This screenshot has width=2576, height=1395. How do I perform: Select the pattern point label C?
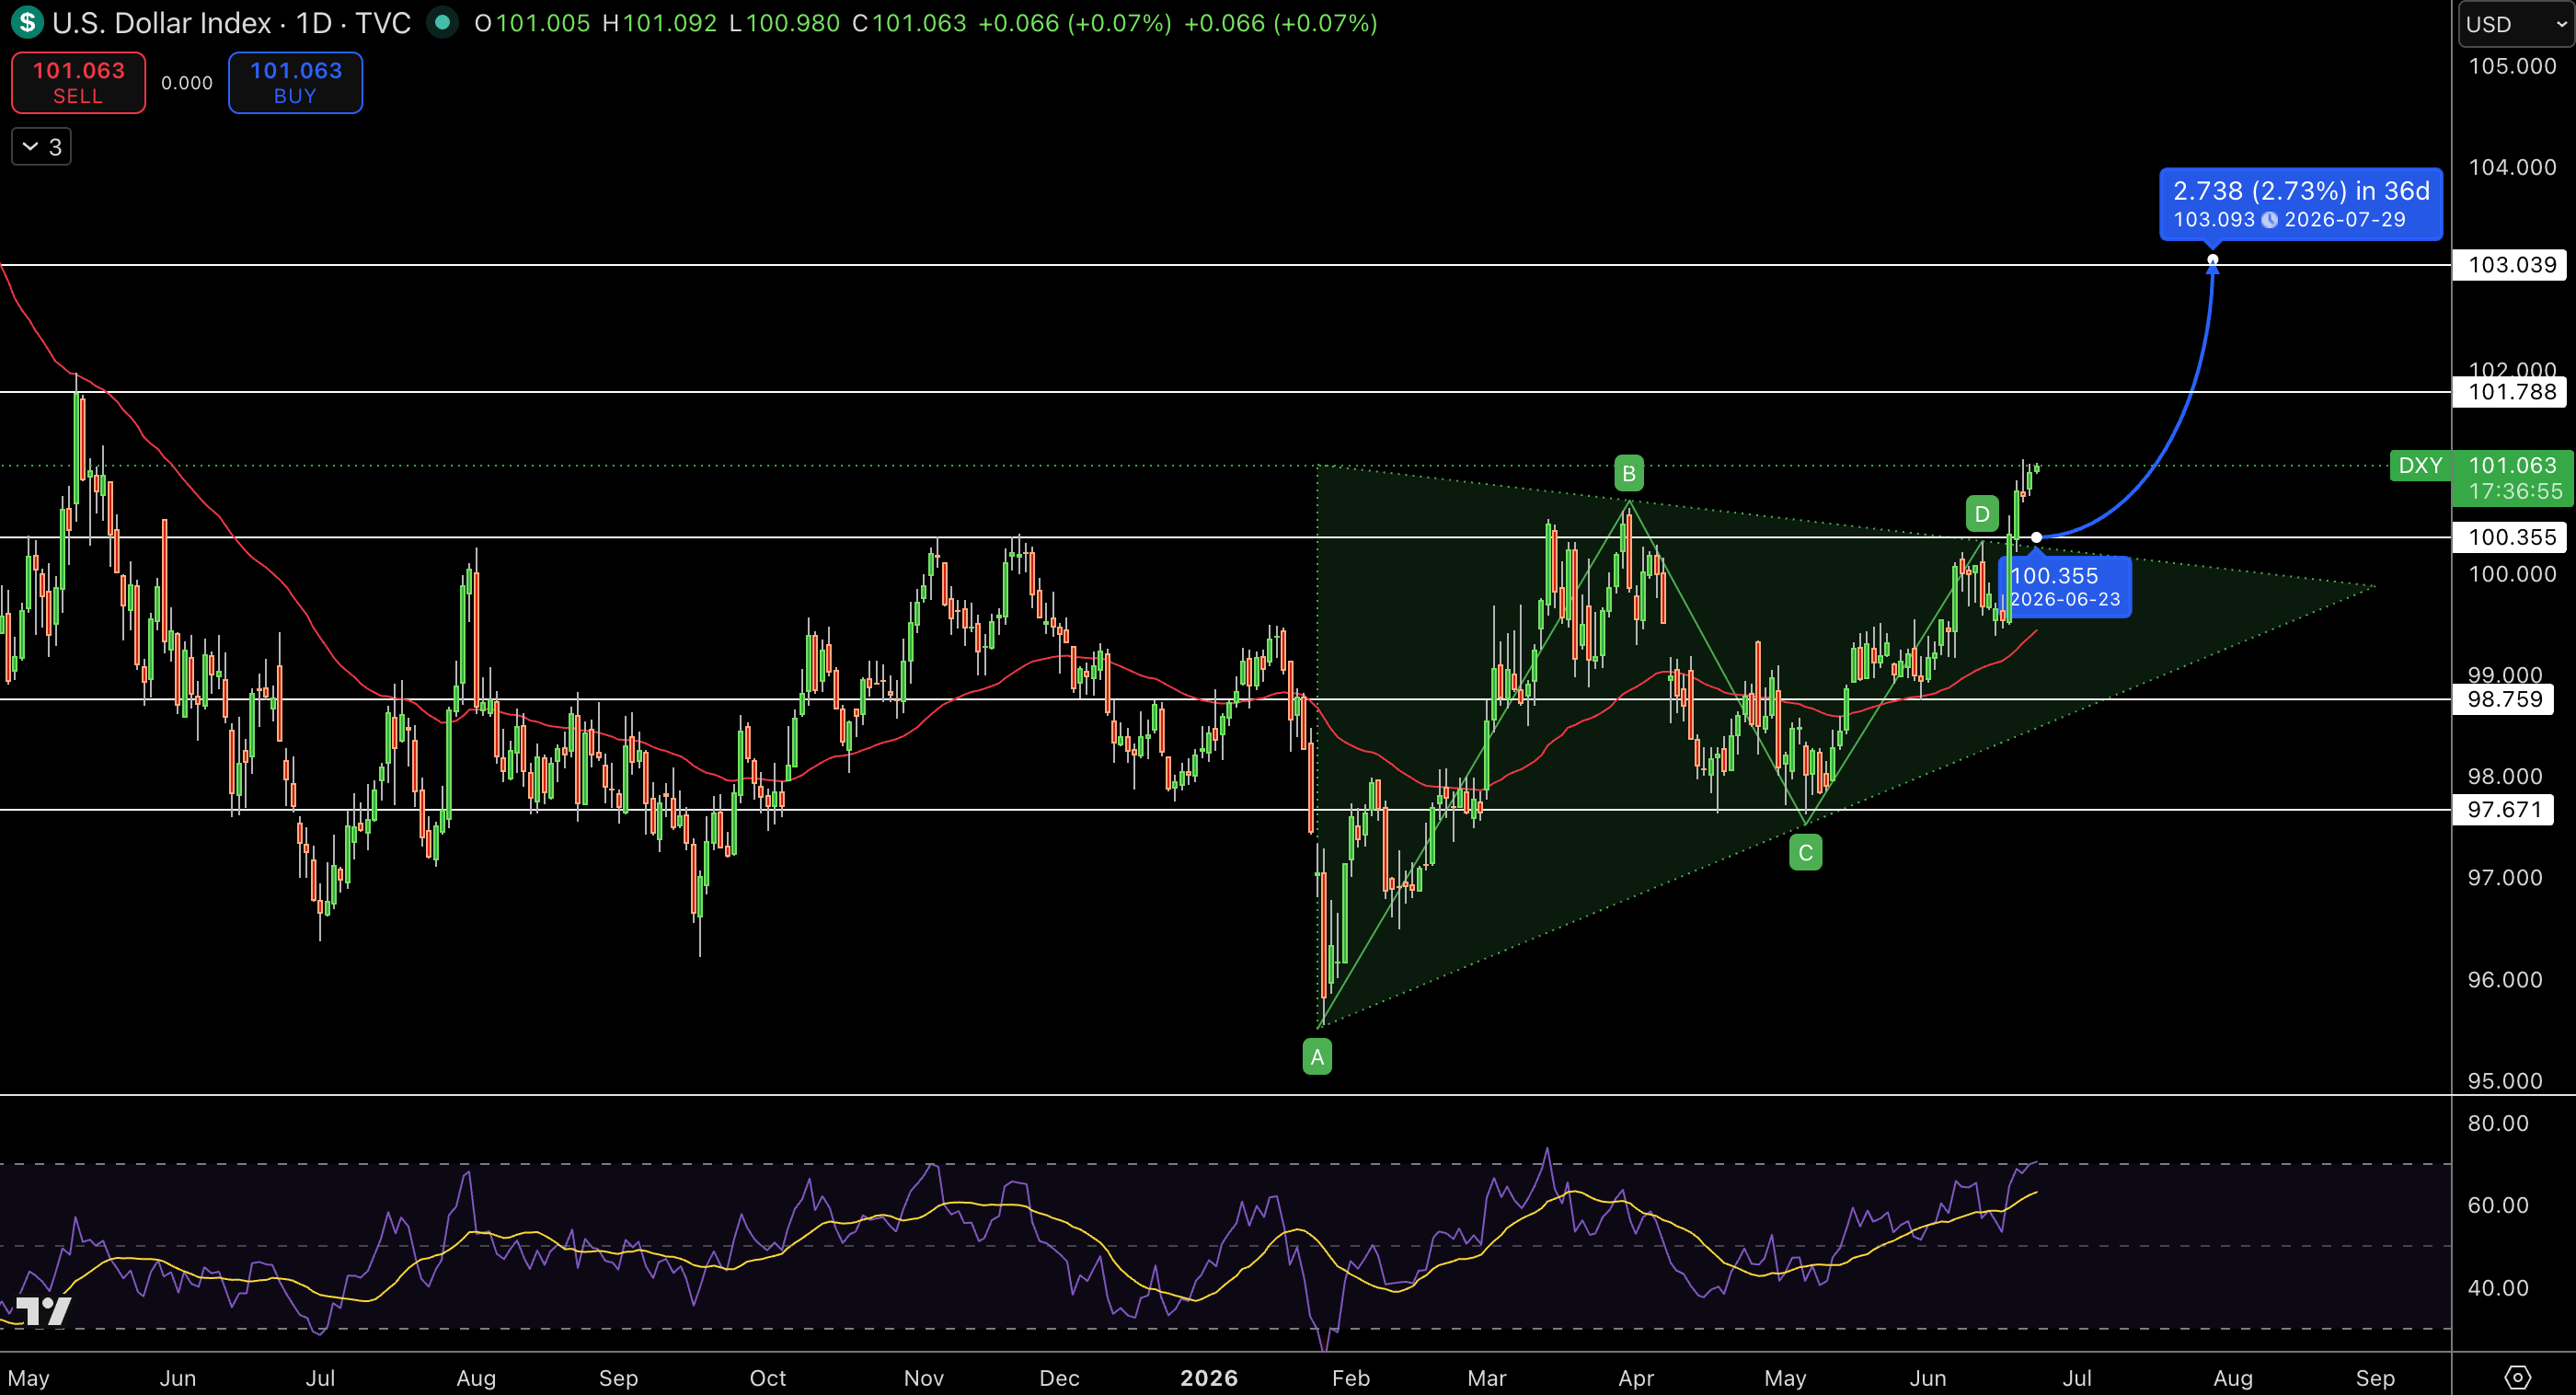point(1805,853)
